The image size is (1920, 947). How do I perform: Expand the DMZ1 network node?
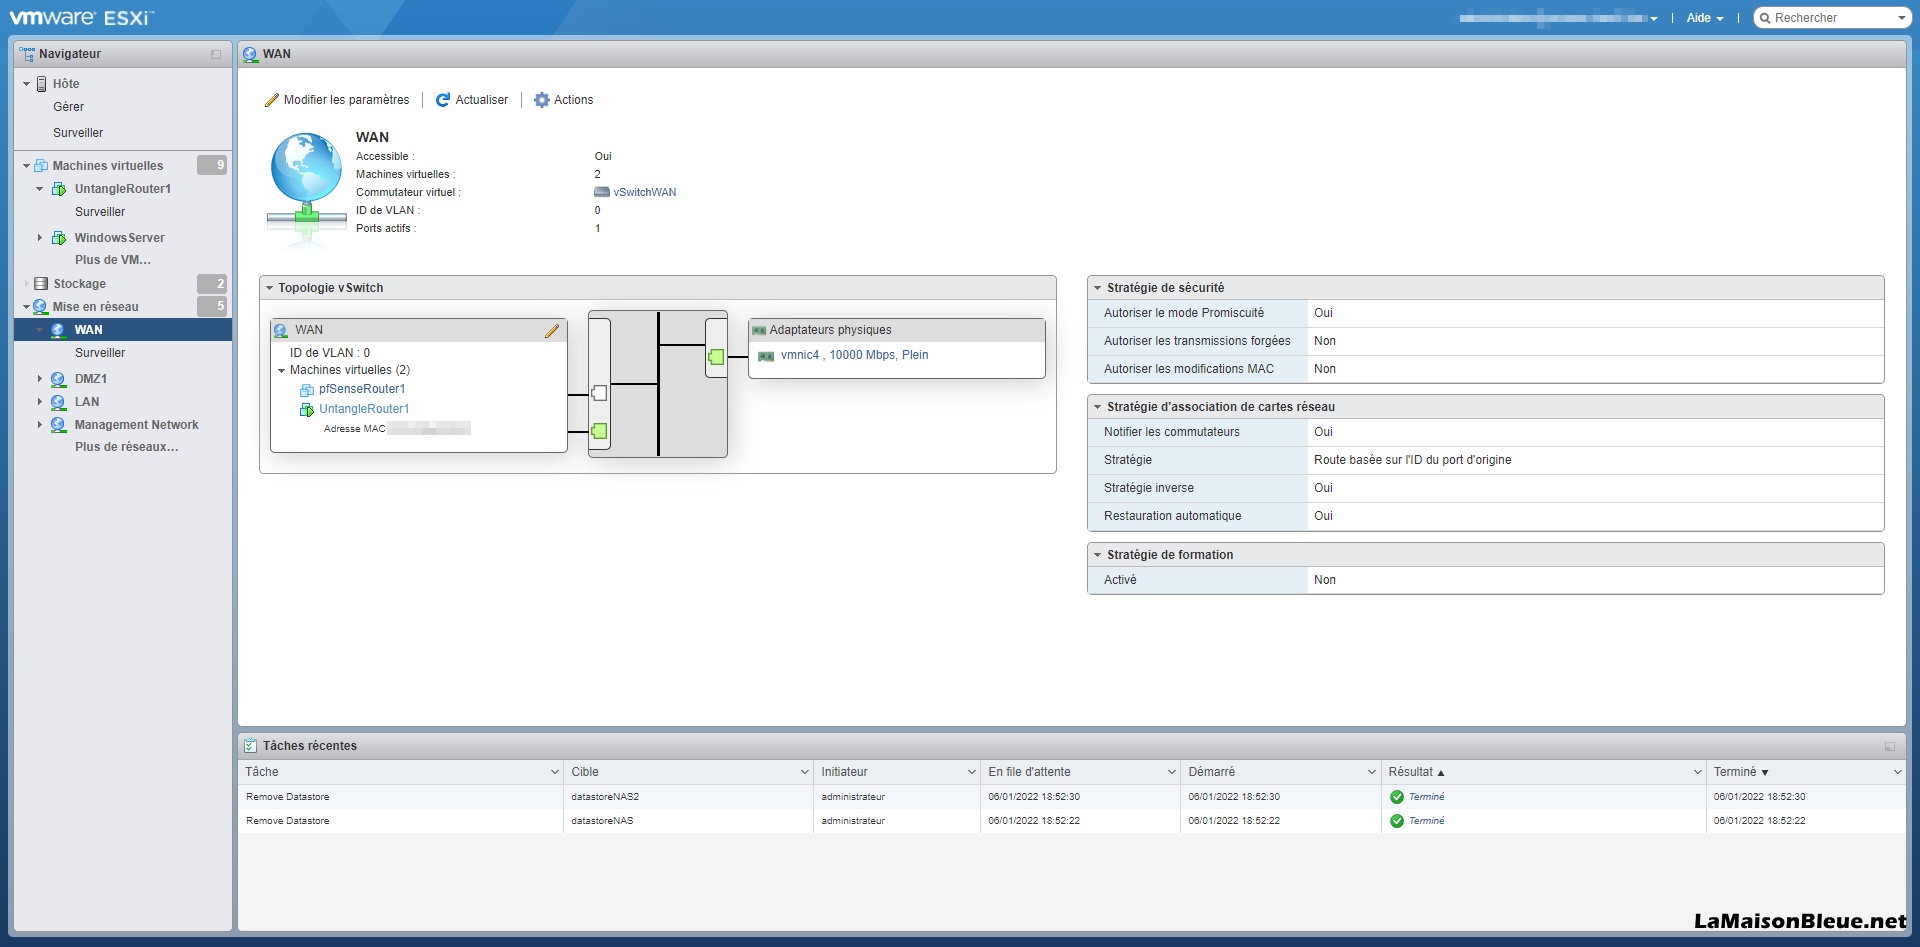click(40, 379)
